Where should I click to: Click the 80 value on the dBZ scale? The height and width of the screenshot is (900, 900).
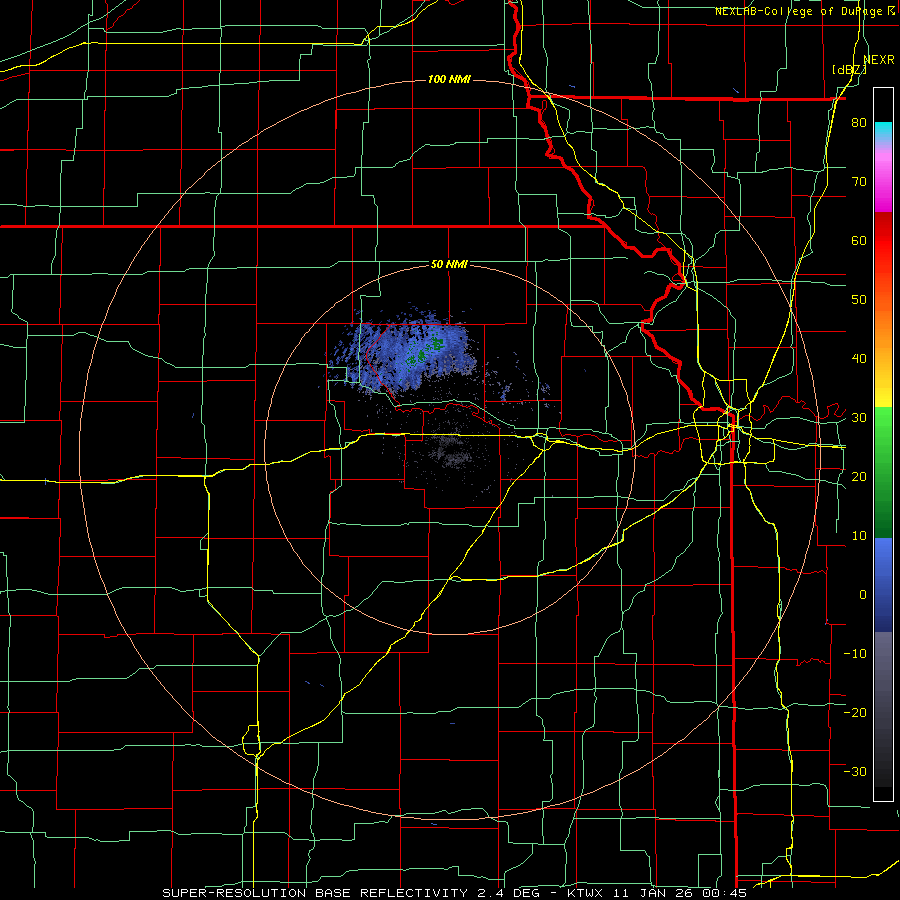pos(859,123)
